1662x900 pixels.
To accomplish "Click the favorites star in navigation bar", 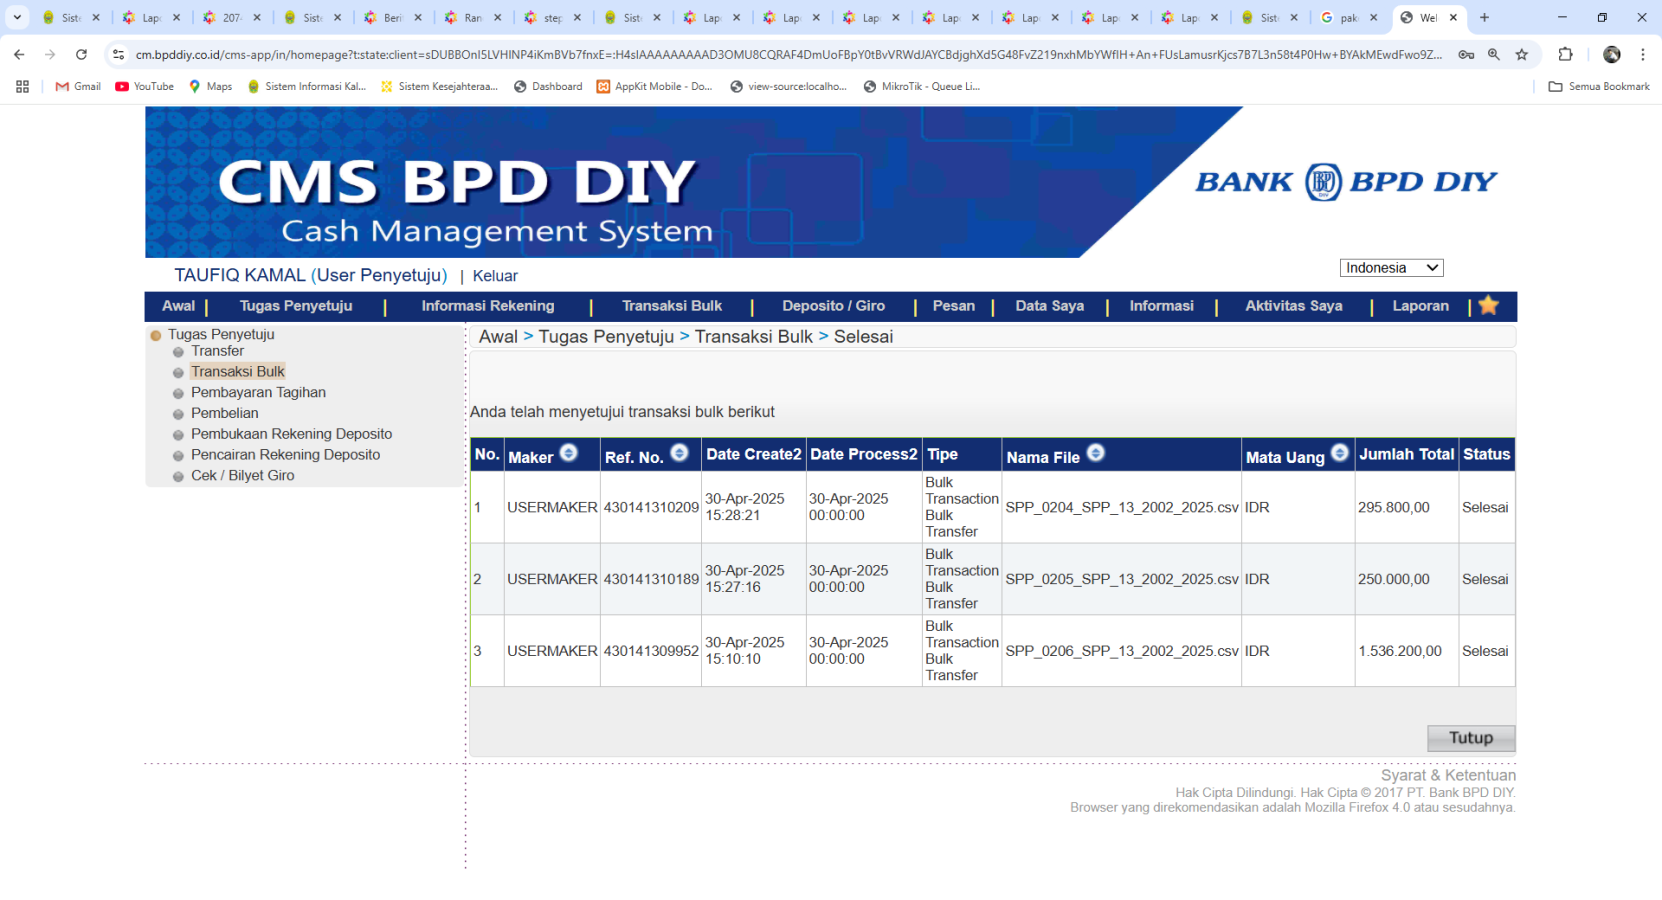I will 1488,305.
